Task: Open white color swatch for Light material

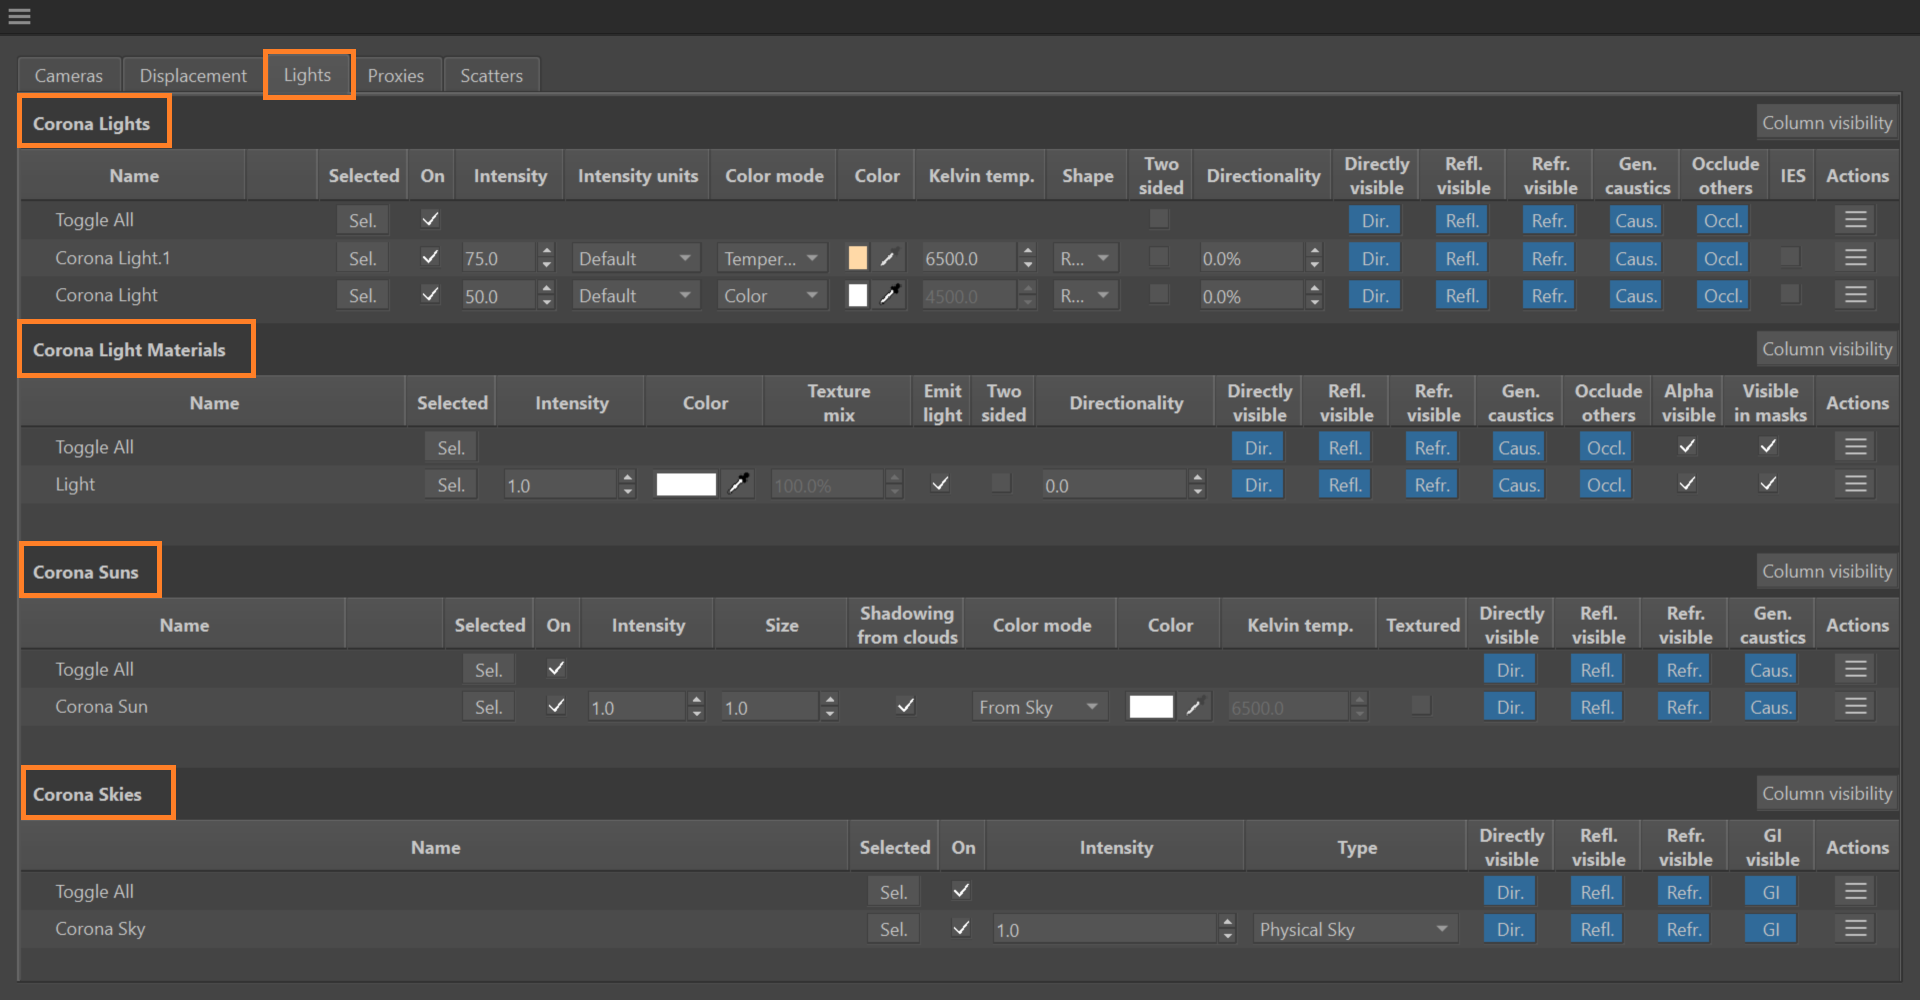Action: (686, 484)
